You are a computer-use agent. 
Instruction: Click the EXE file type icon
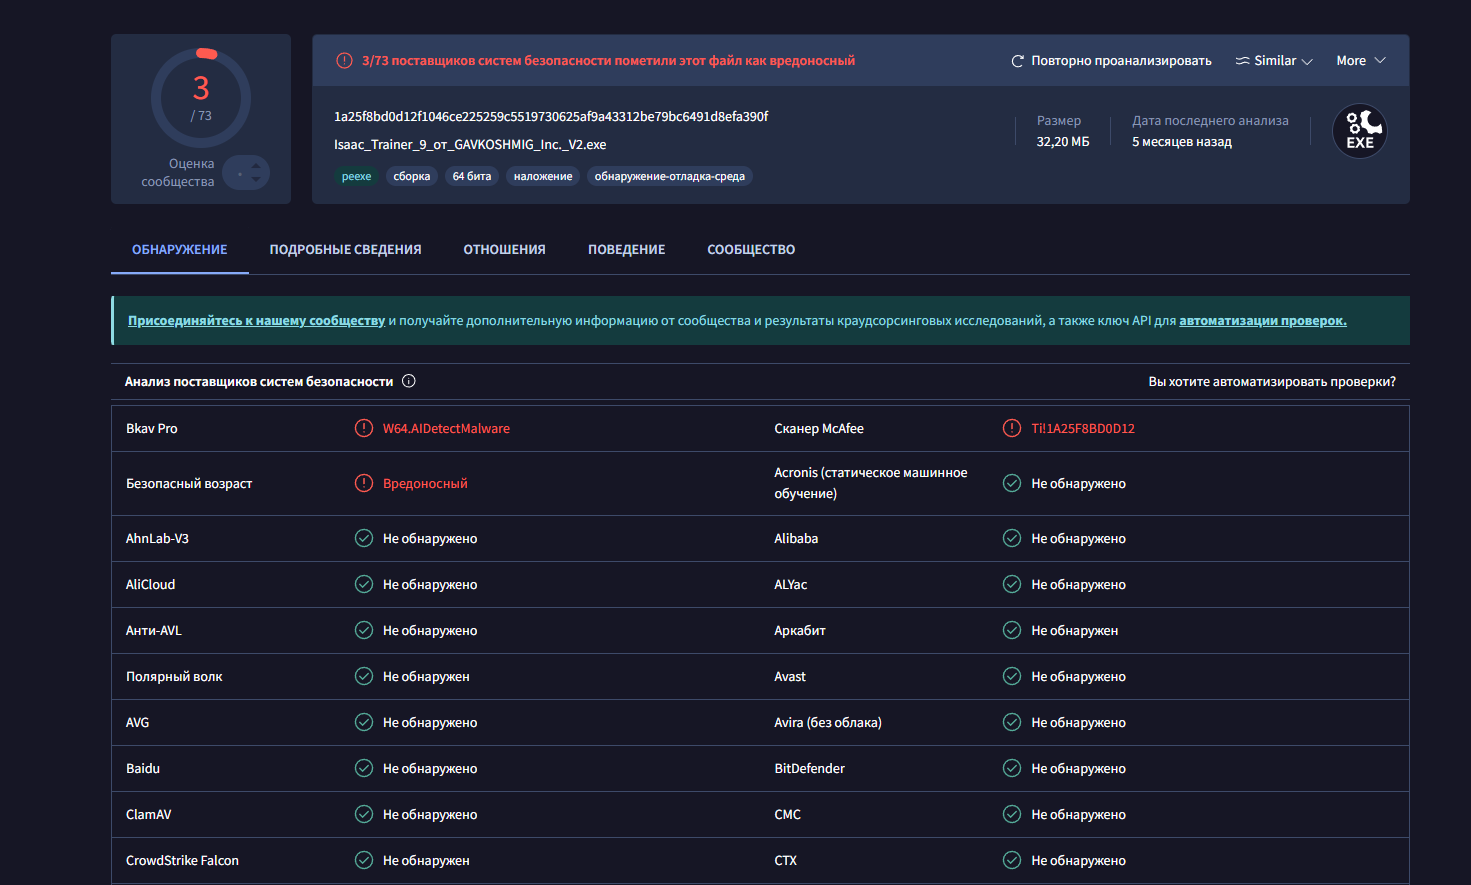point(1360,131)
